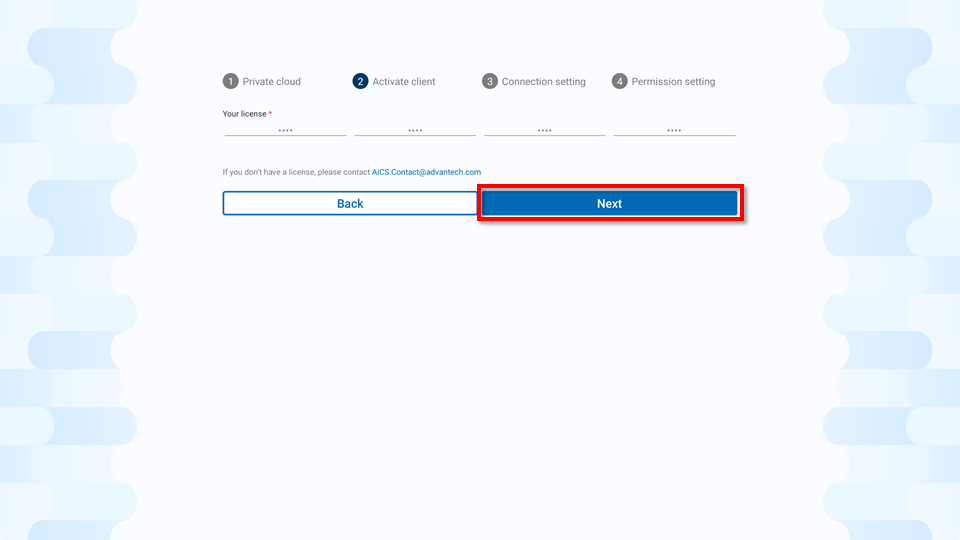Focus the first license segment field
The image size is (960, 540).
pyautogui.click(x=285, y=130)
